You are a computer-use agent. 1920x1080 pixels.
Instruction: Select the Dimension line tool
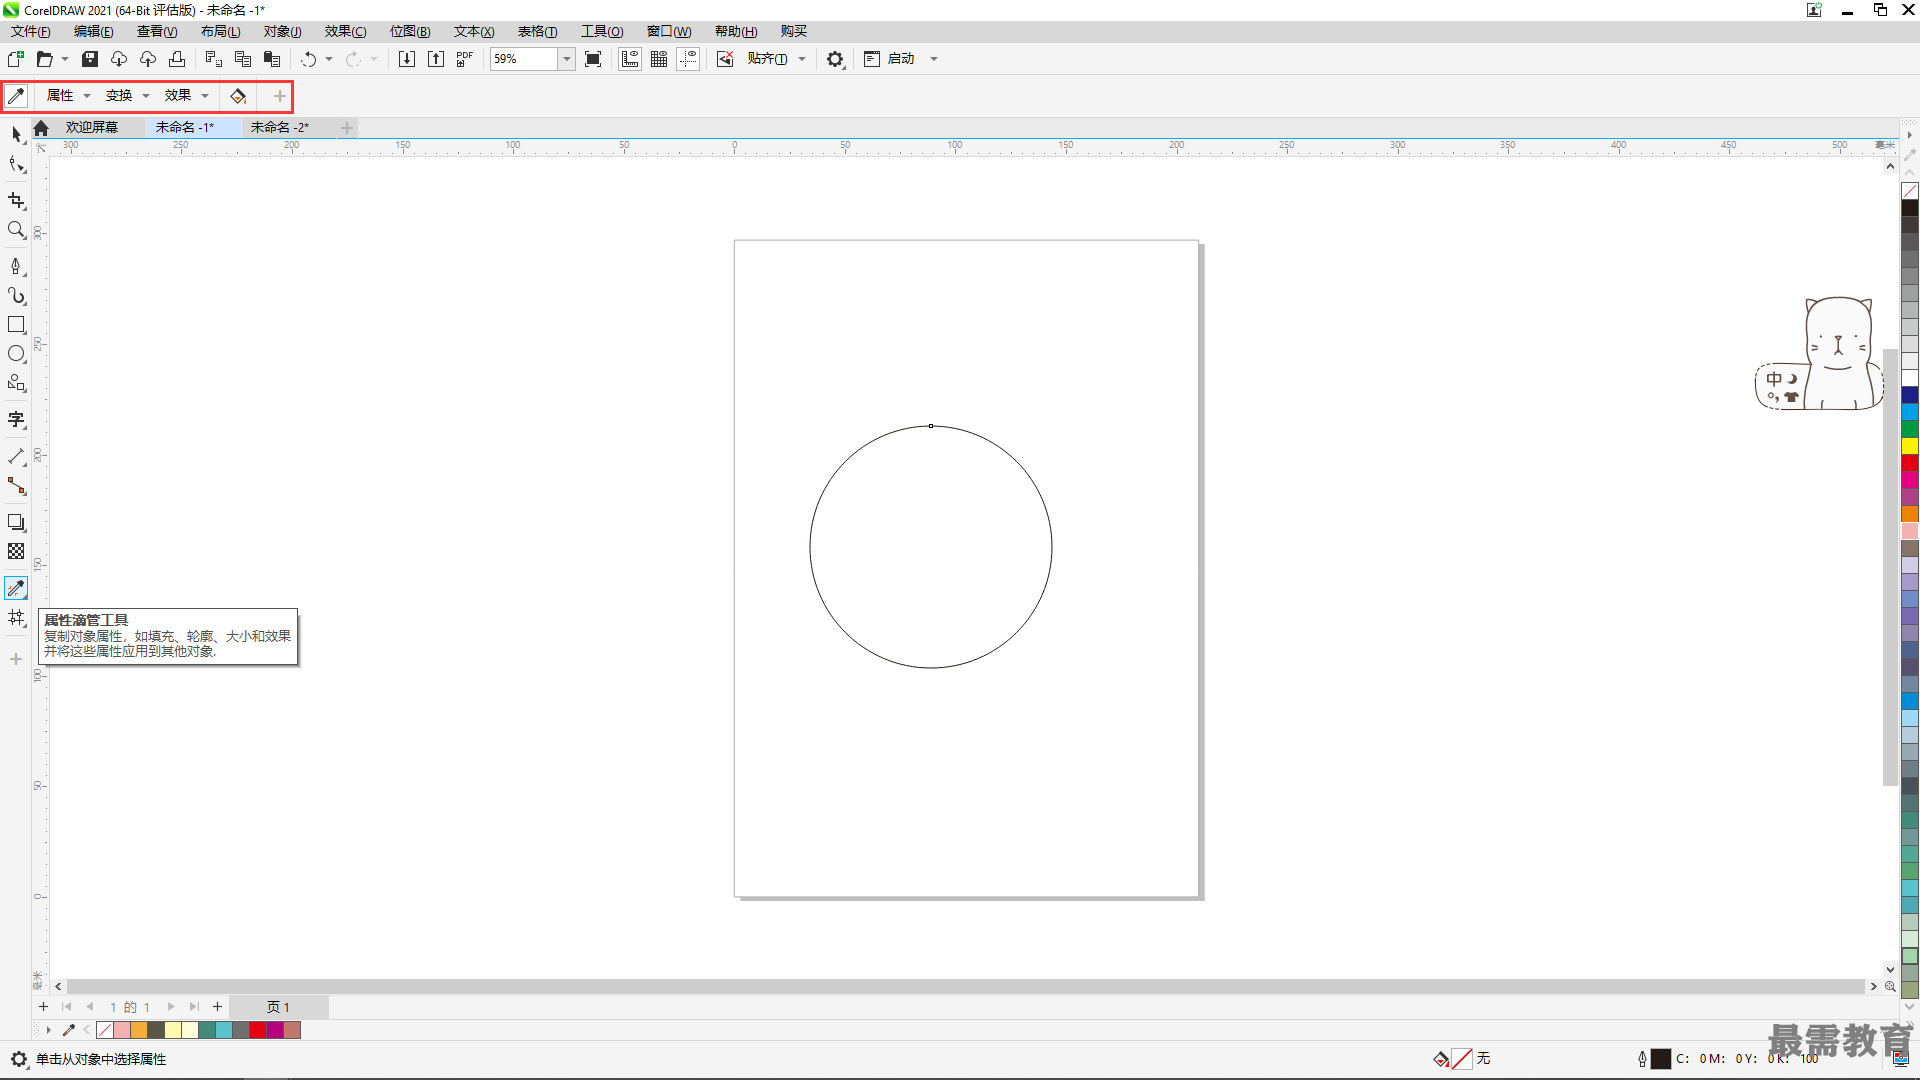[x=16, y=457]
